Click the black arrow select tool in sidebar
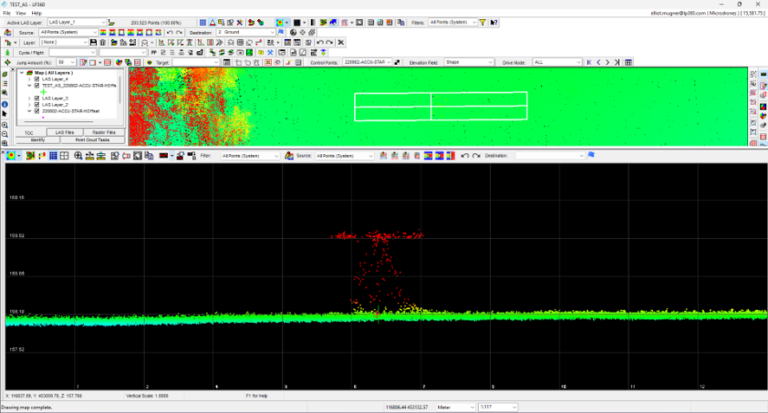This screenshot has width=768, height=413. (x=5, y=114)
